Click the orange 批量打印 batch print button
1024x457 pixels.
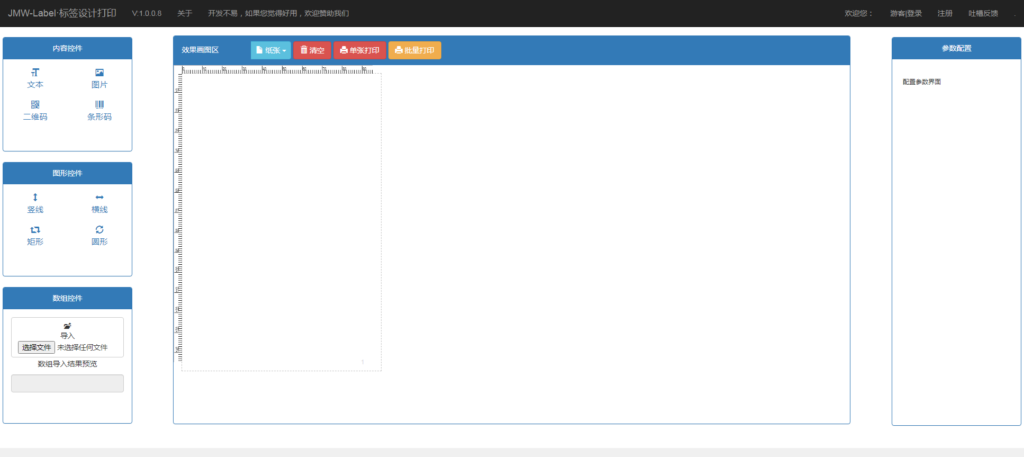[x=414, y=50]
